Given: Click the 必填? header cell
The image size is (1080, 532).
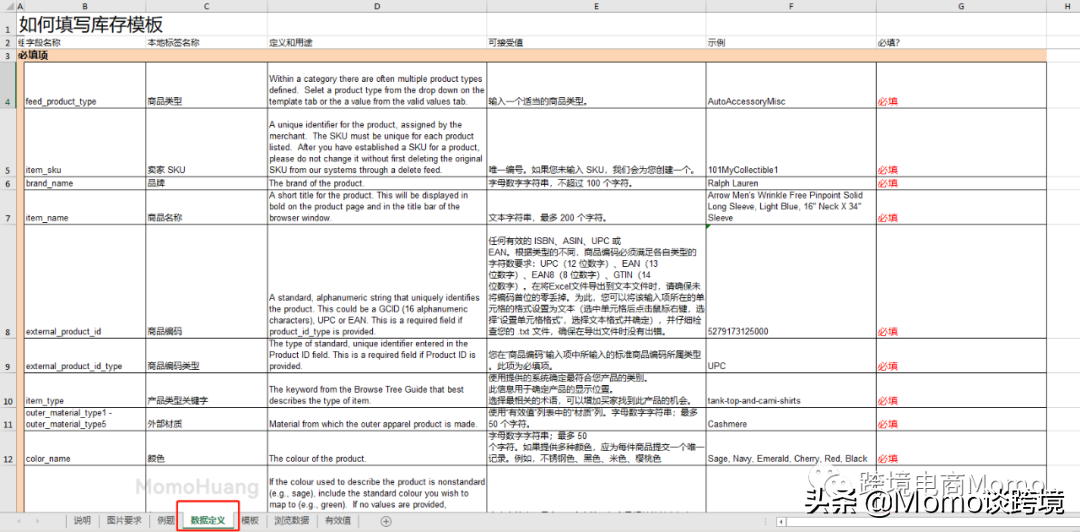Looking at the screenshot, I should pyautogui.click(x=961, y=43).
